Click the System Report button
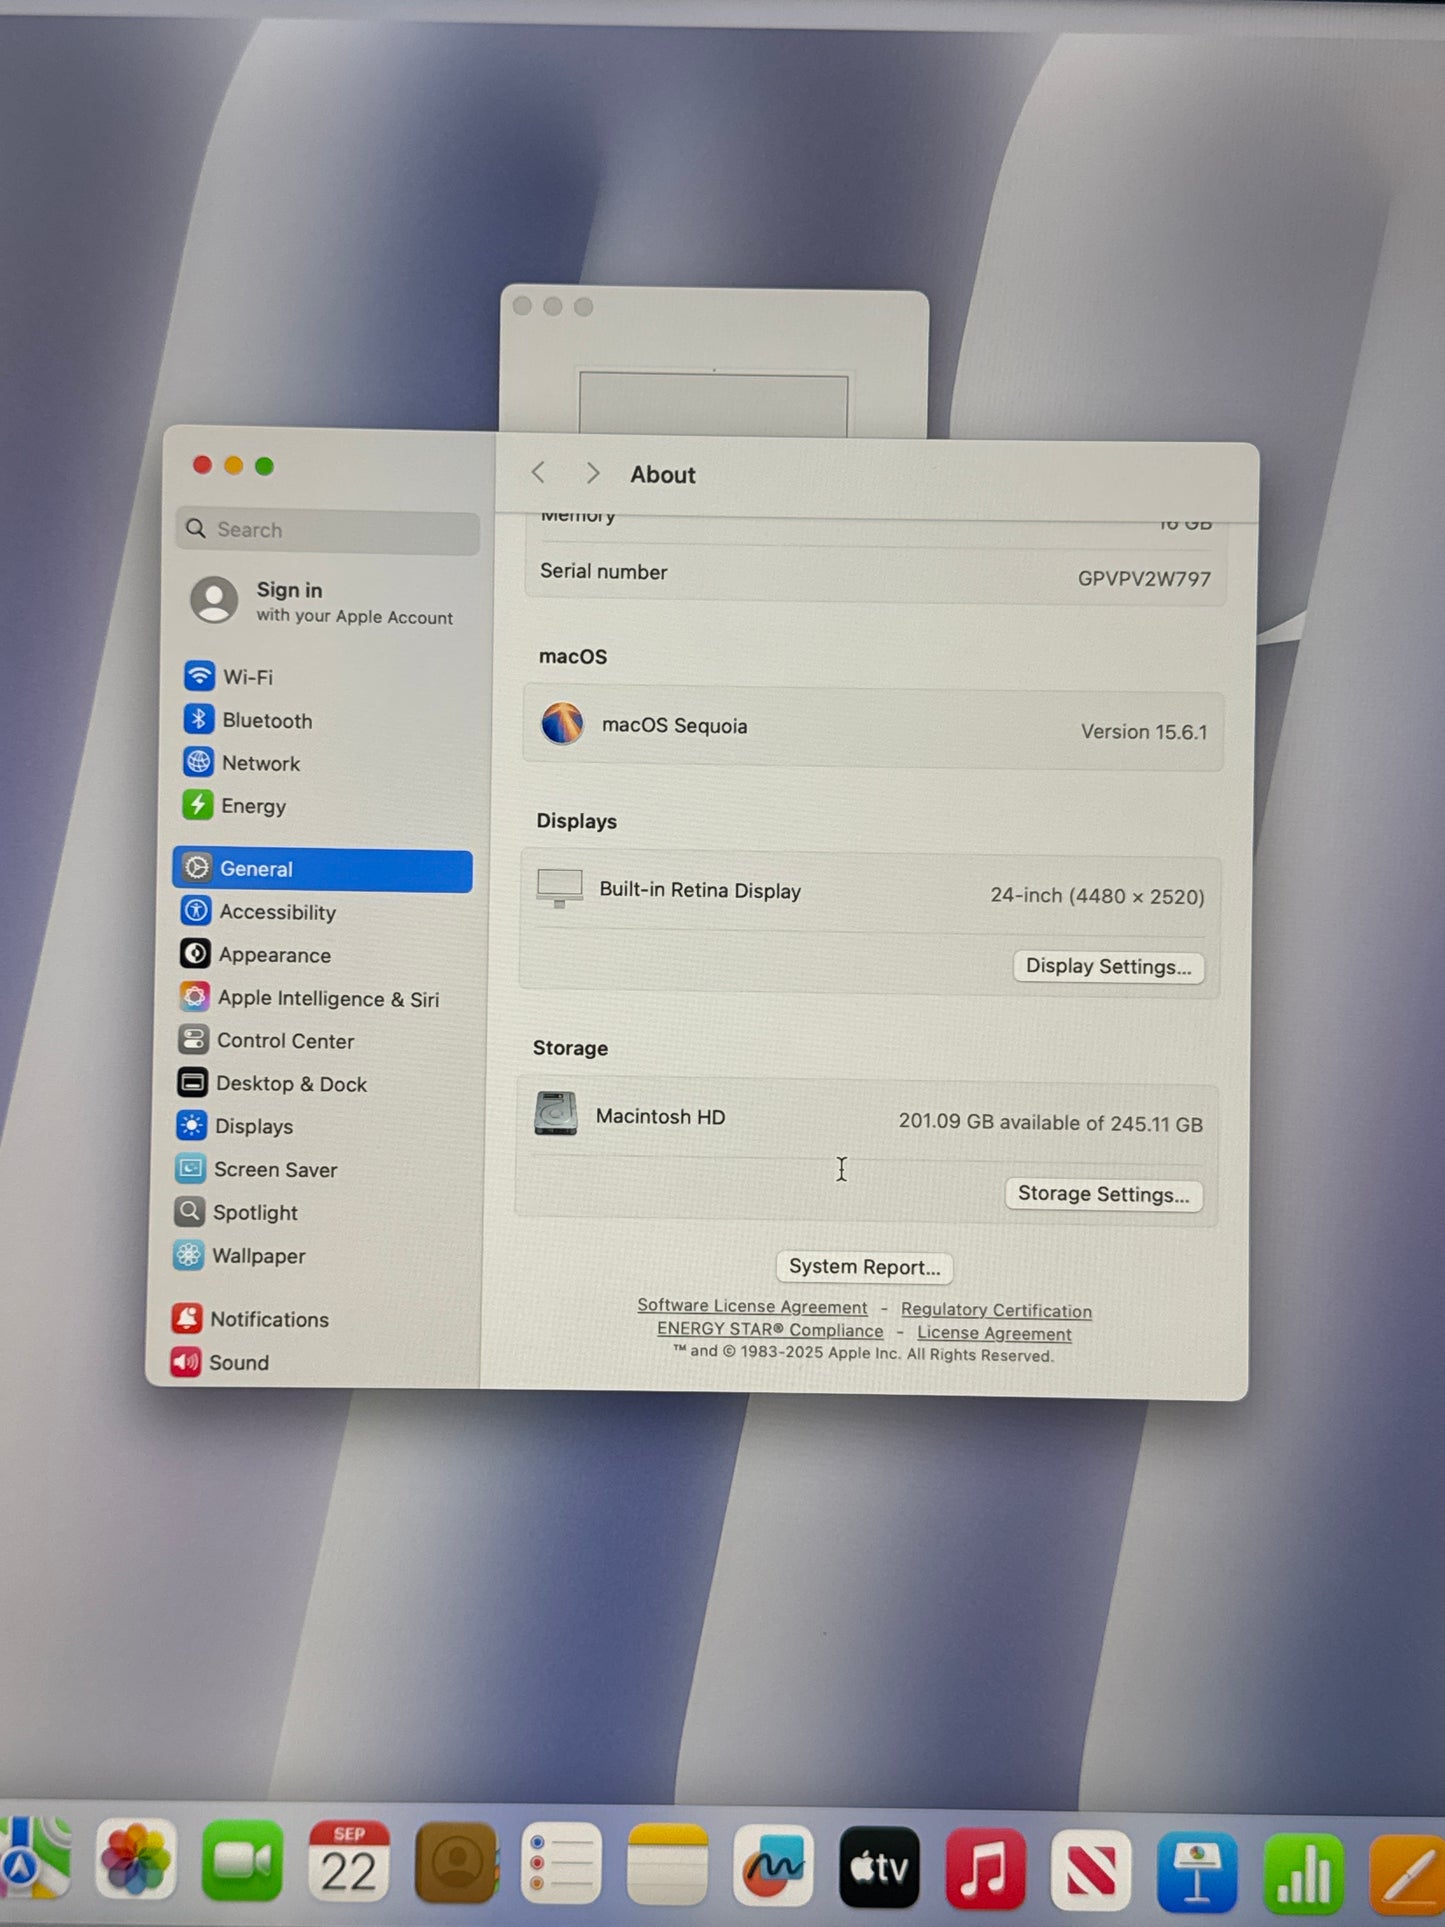The width and height of the screenshot is (1445, 1927). pos(864,1267)
